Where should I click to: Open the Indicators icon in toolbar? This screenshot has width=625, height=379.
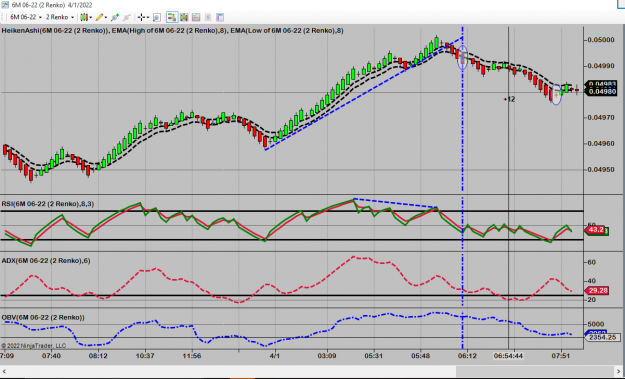pos(196,17)
